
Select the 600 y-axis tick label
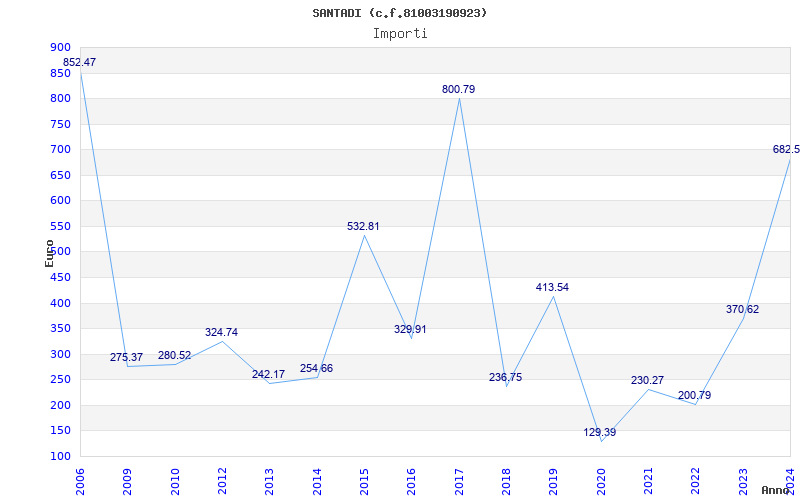[x=60, y=201]
